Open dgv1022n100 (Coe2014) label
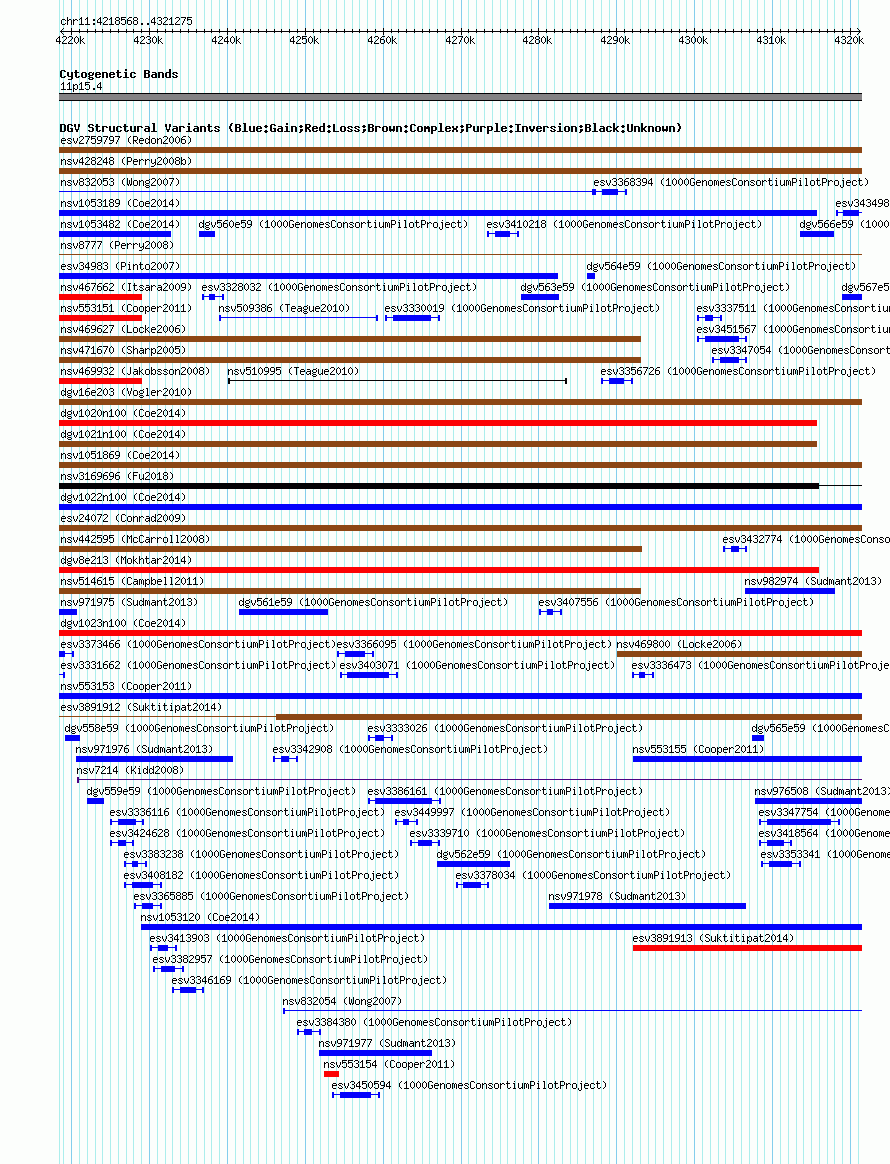Screen dimensions: 890x1164 tap(122, 497)
